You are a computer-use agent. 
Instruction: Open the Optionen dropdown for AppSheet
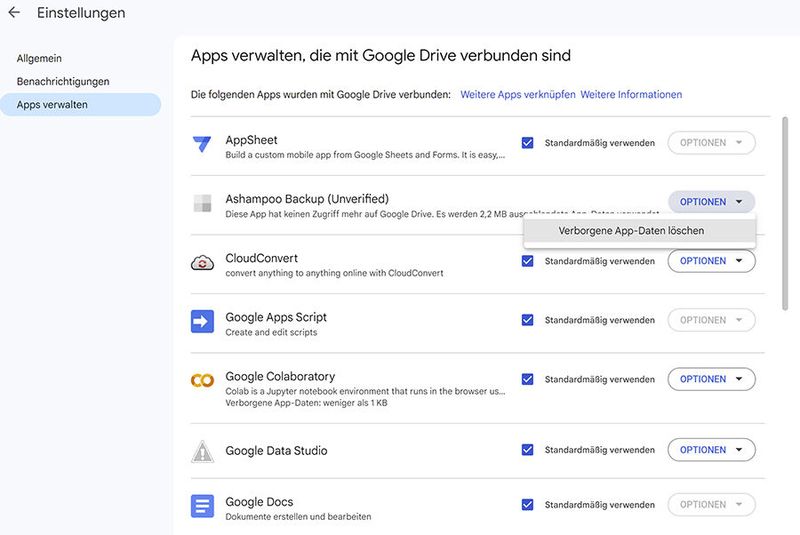(x=711, y=143)
